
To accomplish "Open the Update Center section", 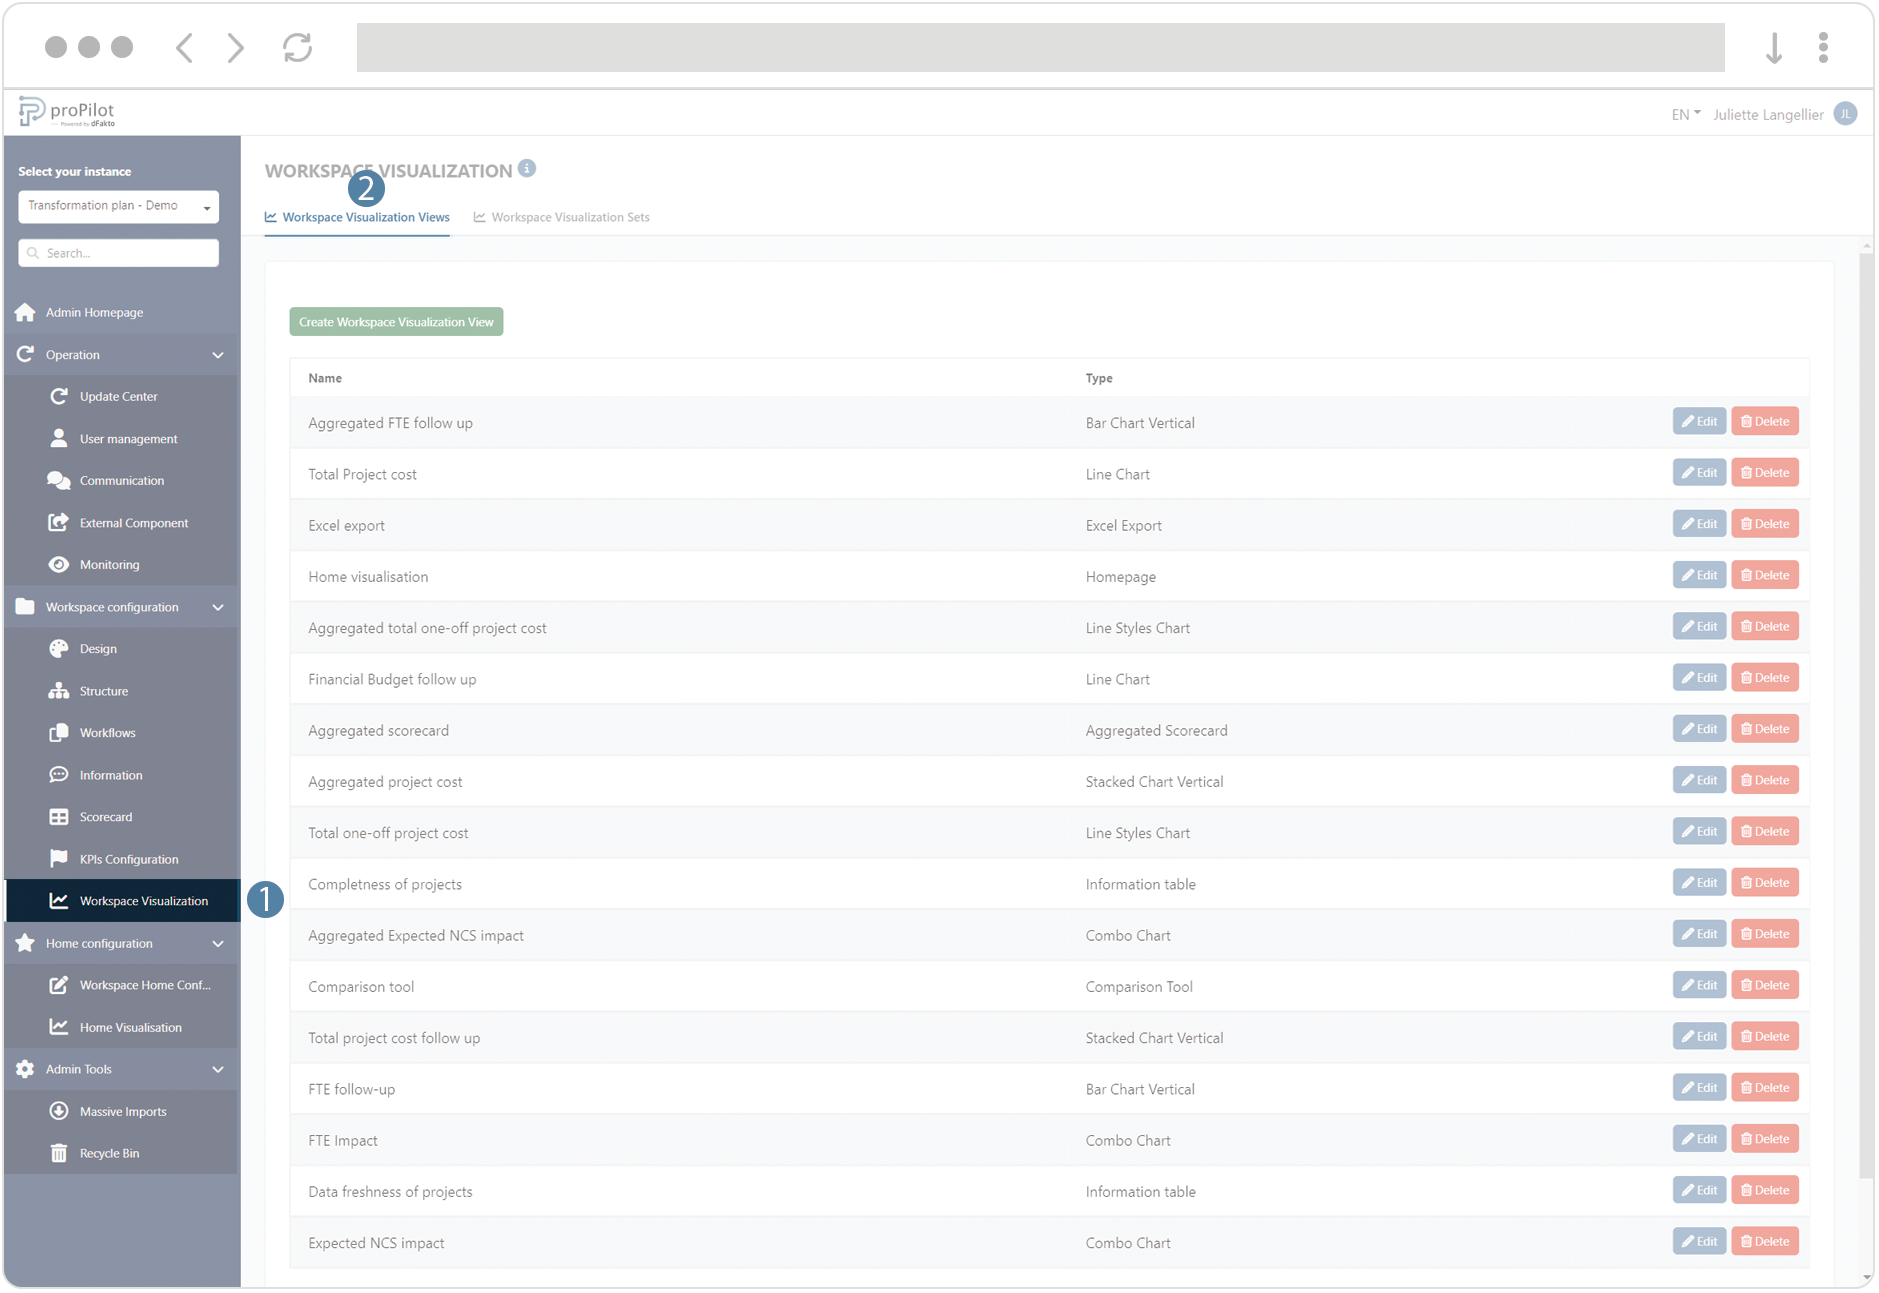I will coord(118,396).
